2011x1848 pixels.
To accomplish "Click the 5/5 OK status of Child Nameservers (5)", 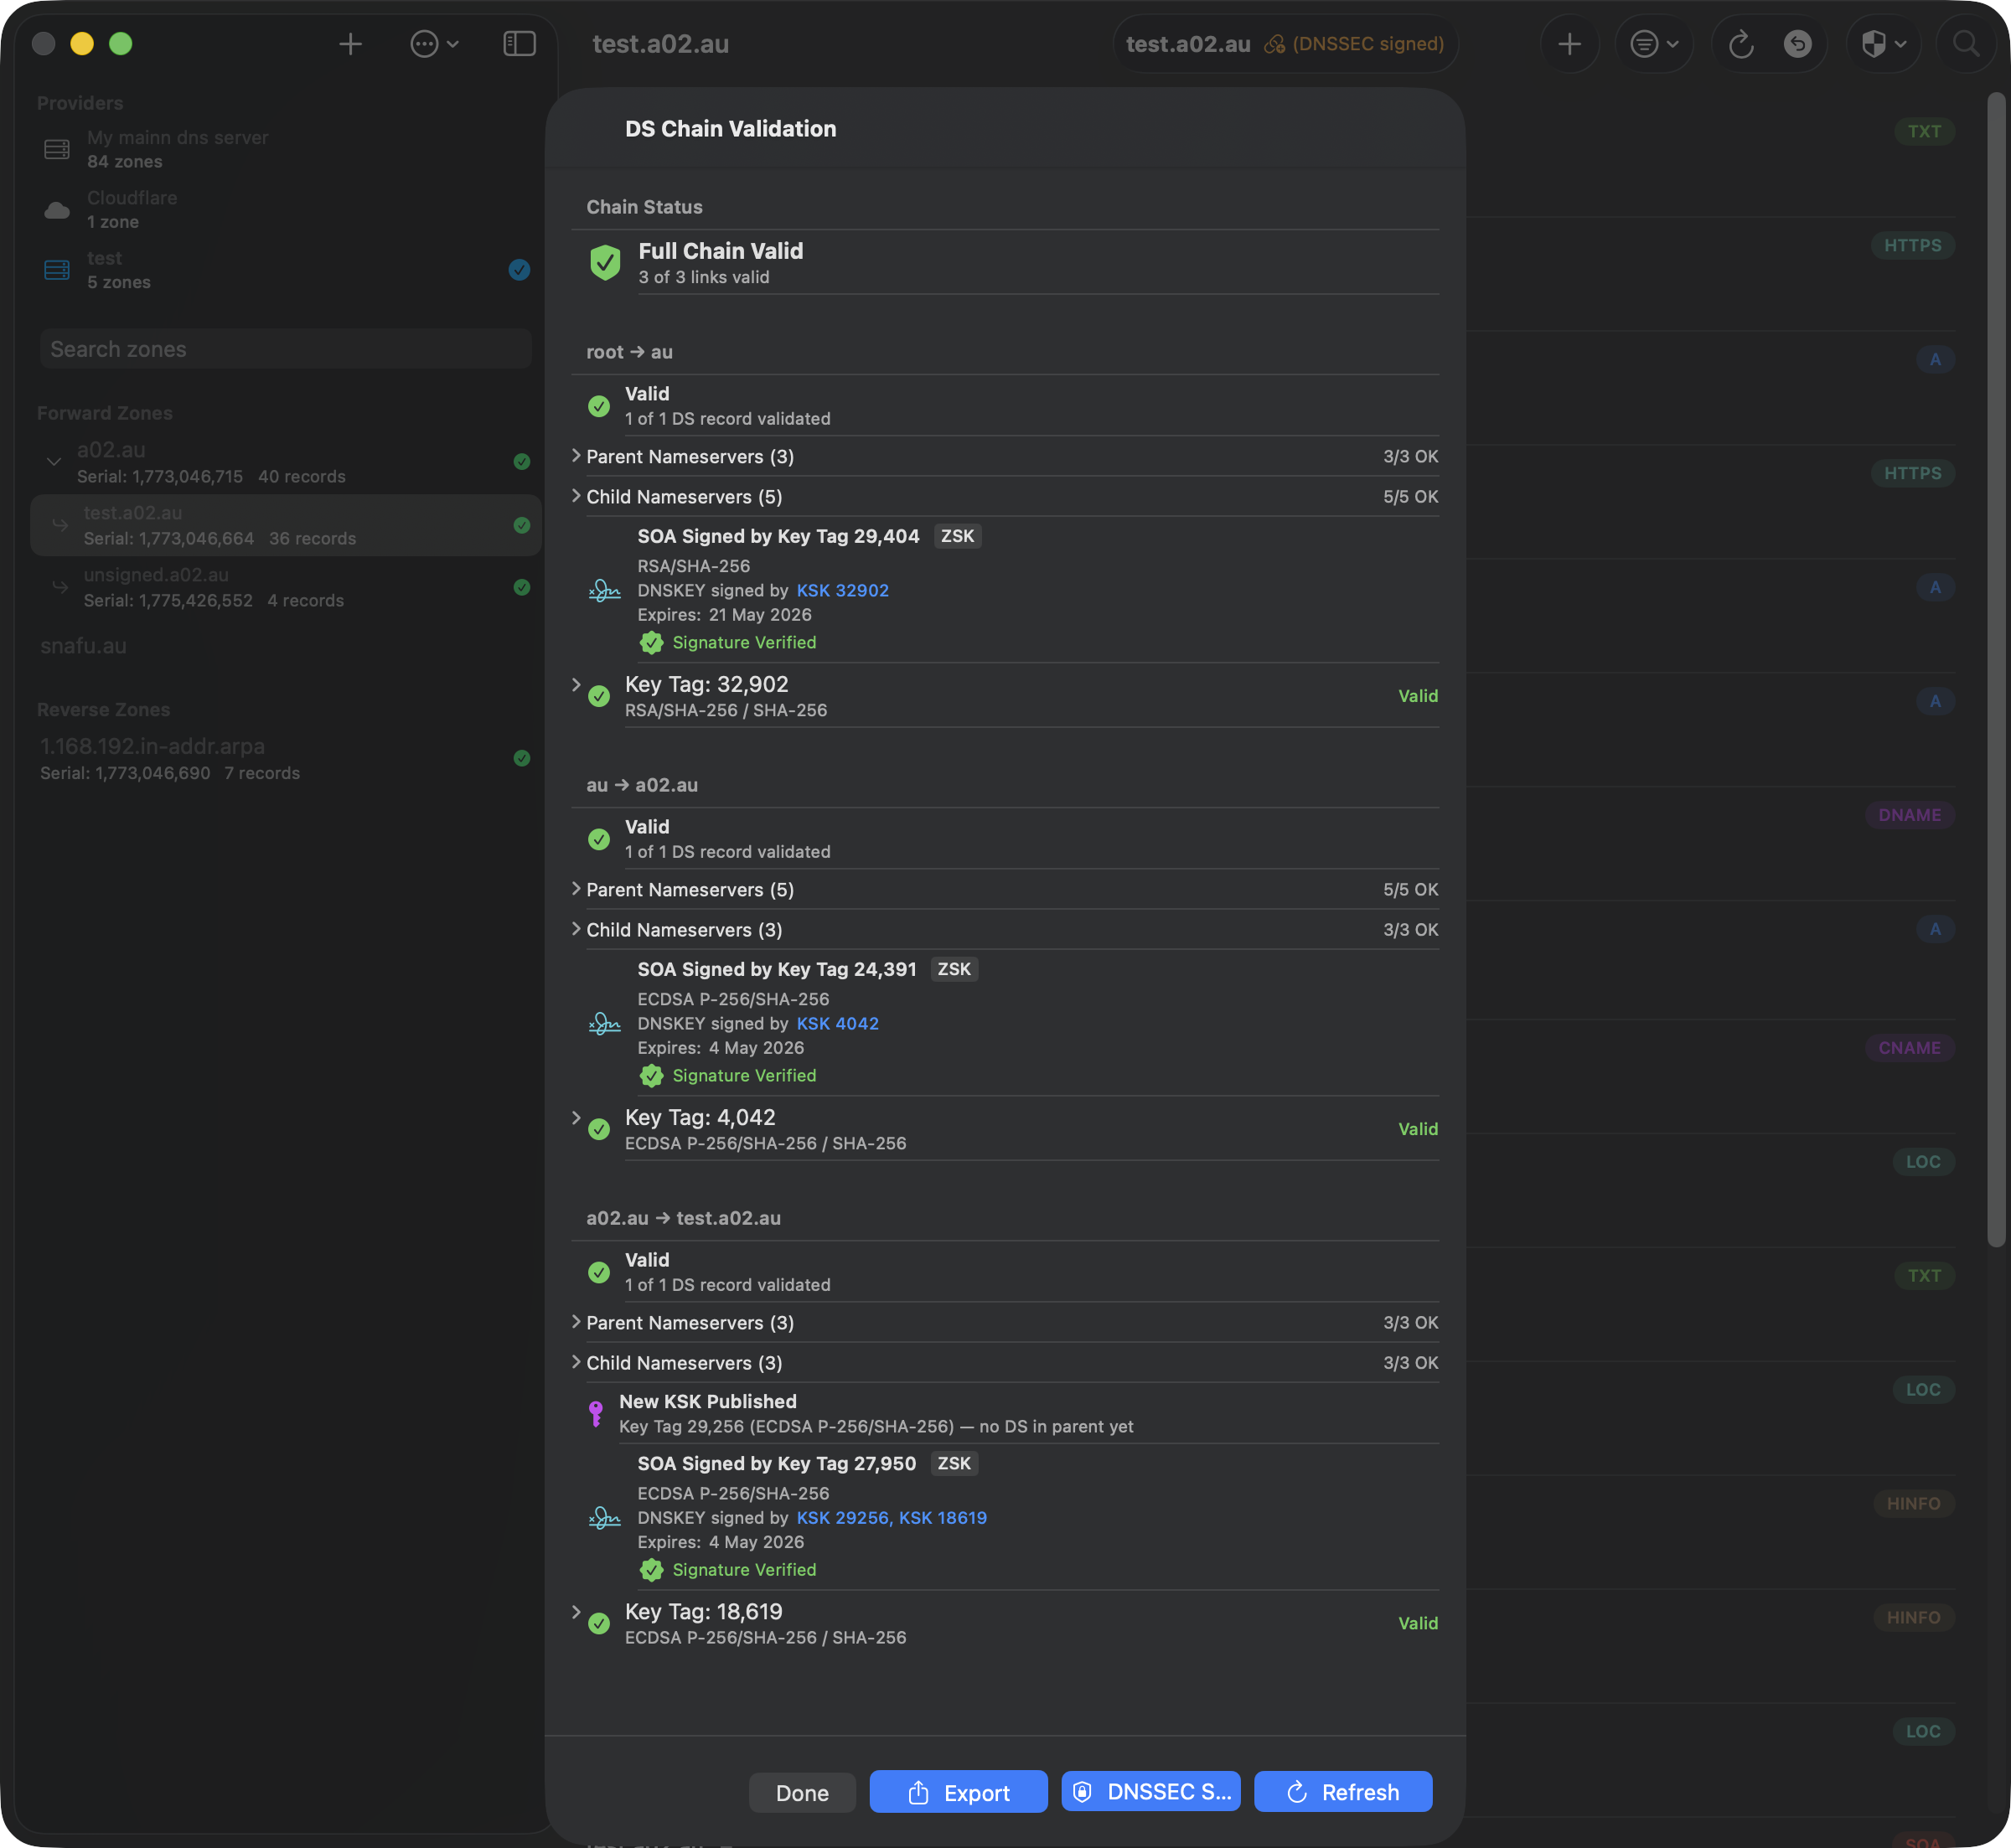I will pyautogui.click(x=1410, y=496).
